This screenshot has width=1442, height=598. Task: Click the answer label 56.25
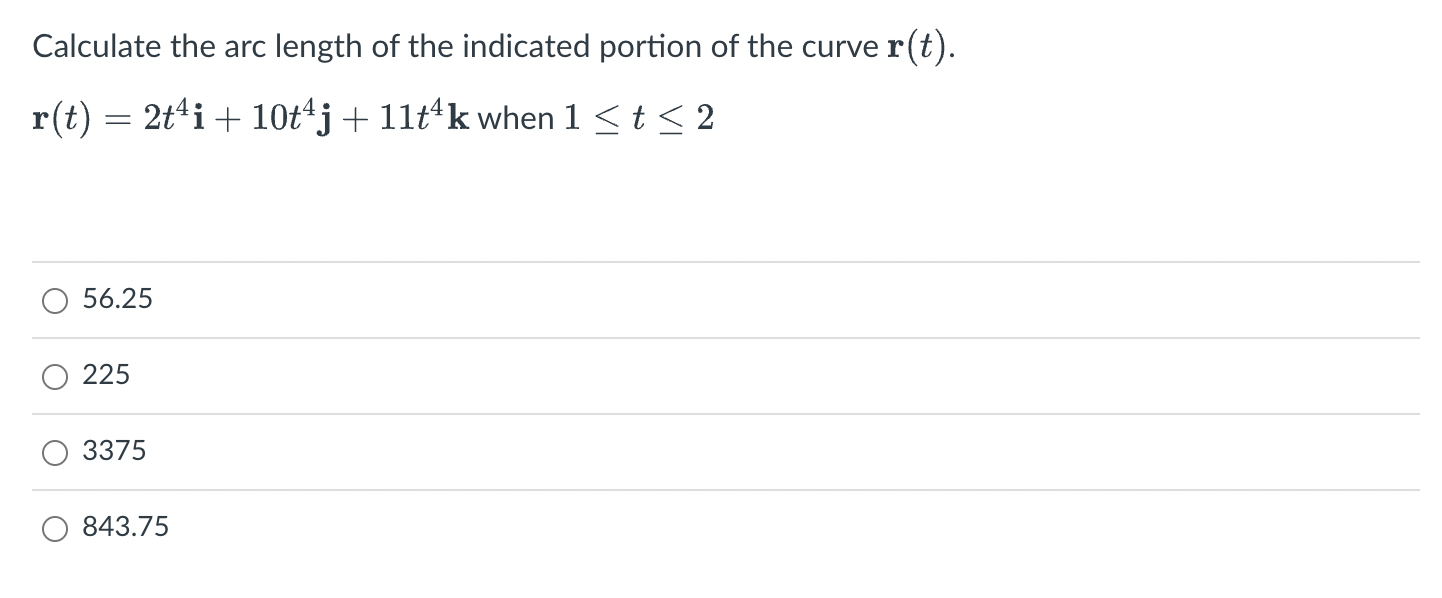point(117,299)
